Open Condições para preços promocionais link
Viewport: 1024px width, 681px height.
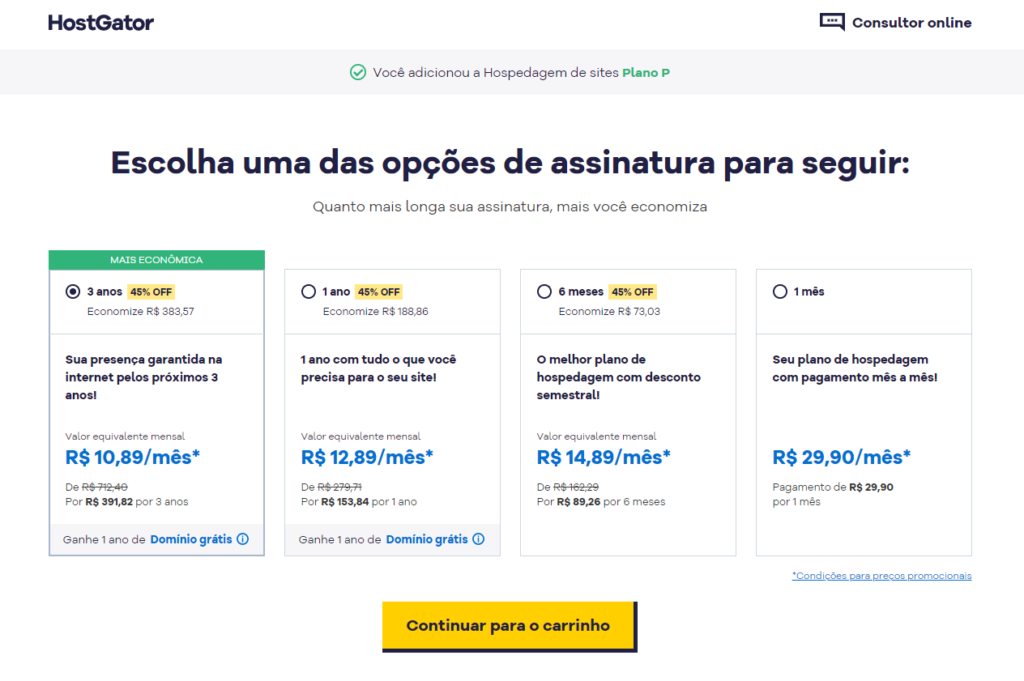(881, 576)
